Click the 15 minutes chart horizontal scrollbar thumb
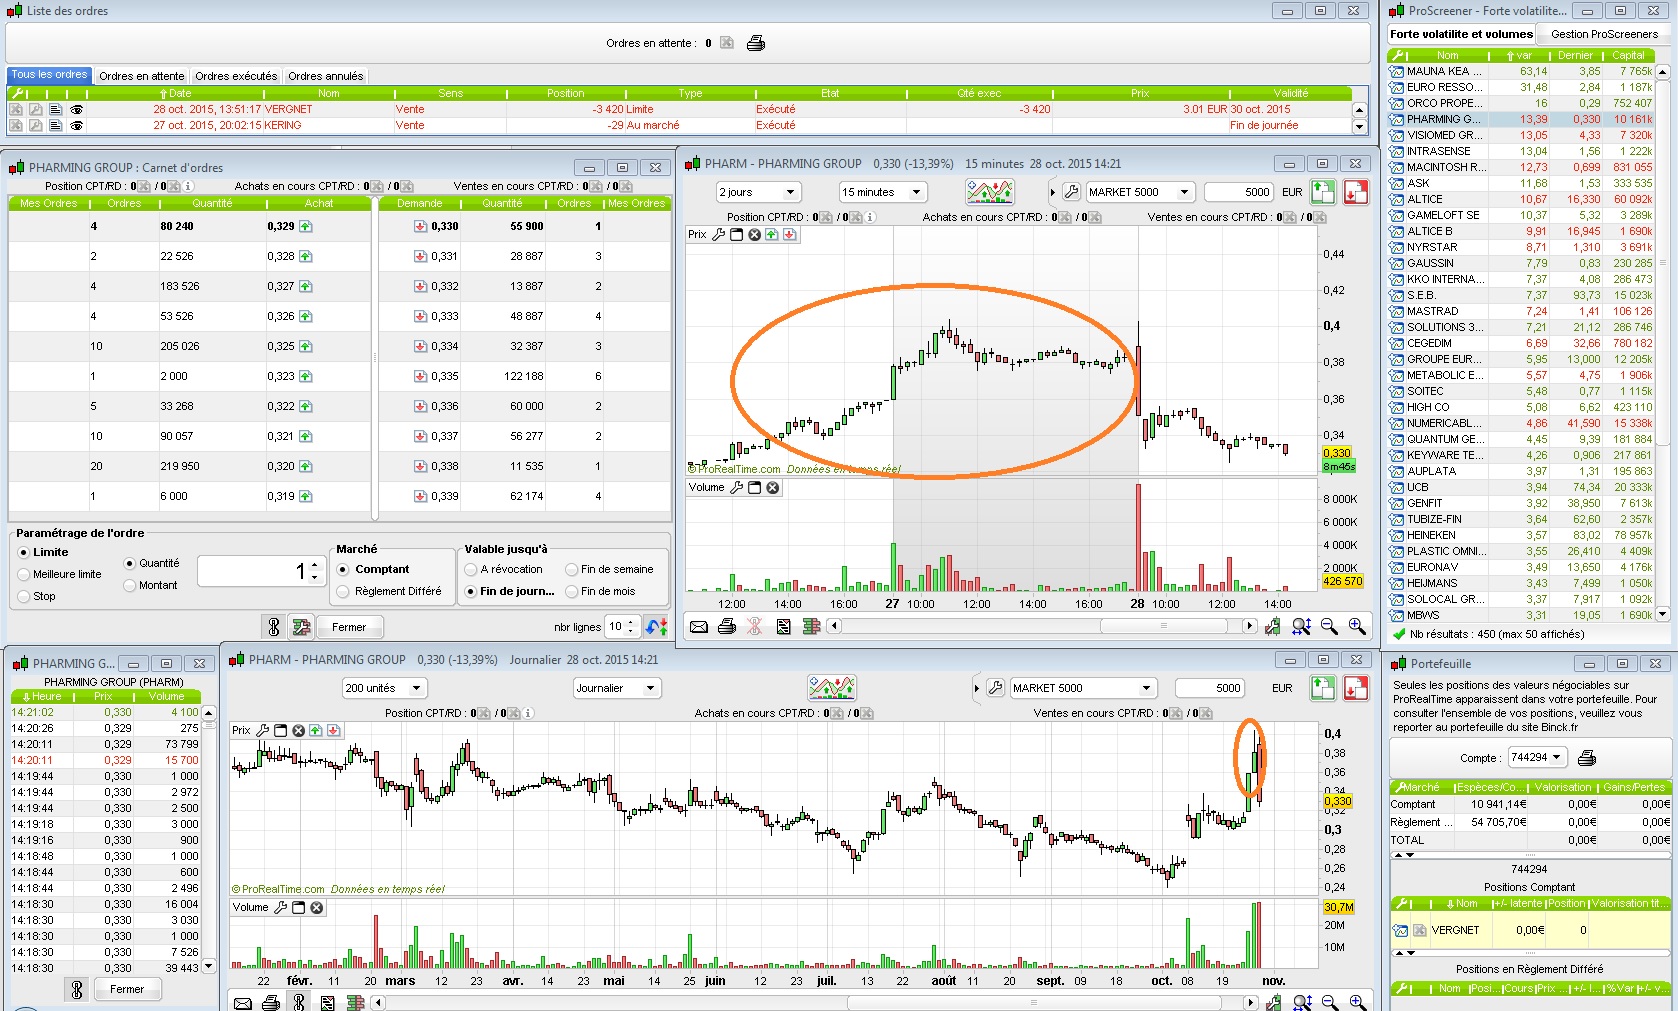Image resolution: width=1678 pixels, height=1011 pixels. click(1163, 626)
